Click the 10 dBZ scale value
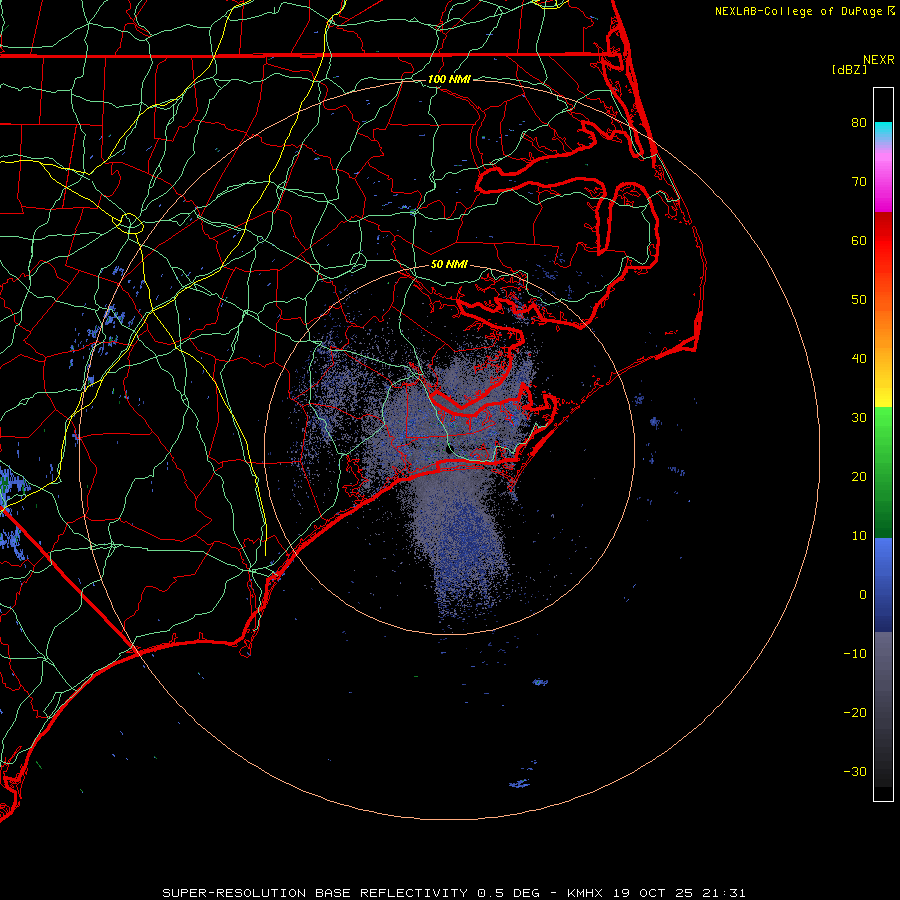Image resolution: width=900 pixels, height=900 pixels. (859, 536)
